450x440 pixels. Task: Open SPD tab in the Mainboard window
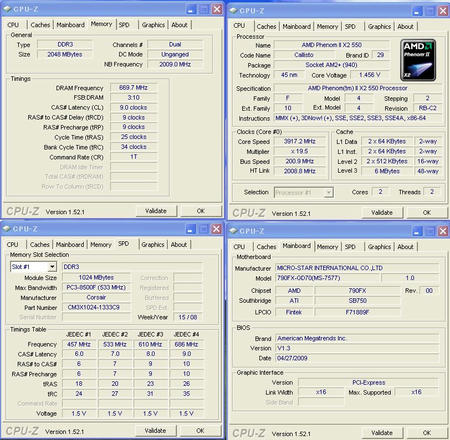[x=350, y=247]
